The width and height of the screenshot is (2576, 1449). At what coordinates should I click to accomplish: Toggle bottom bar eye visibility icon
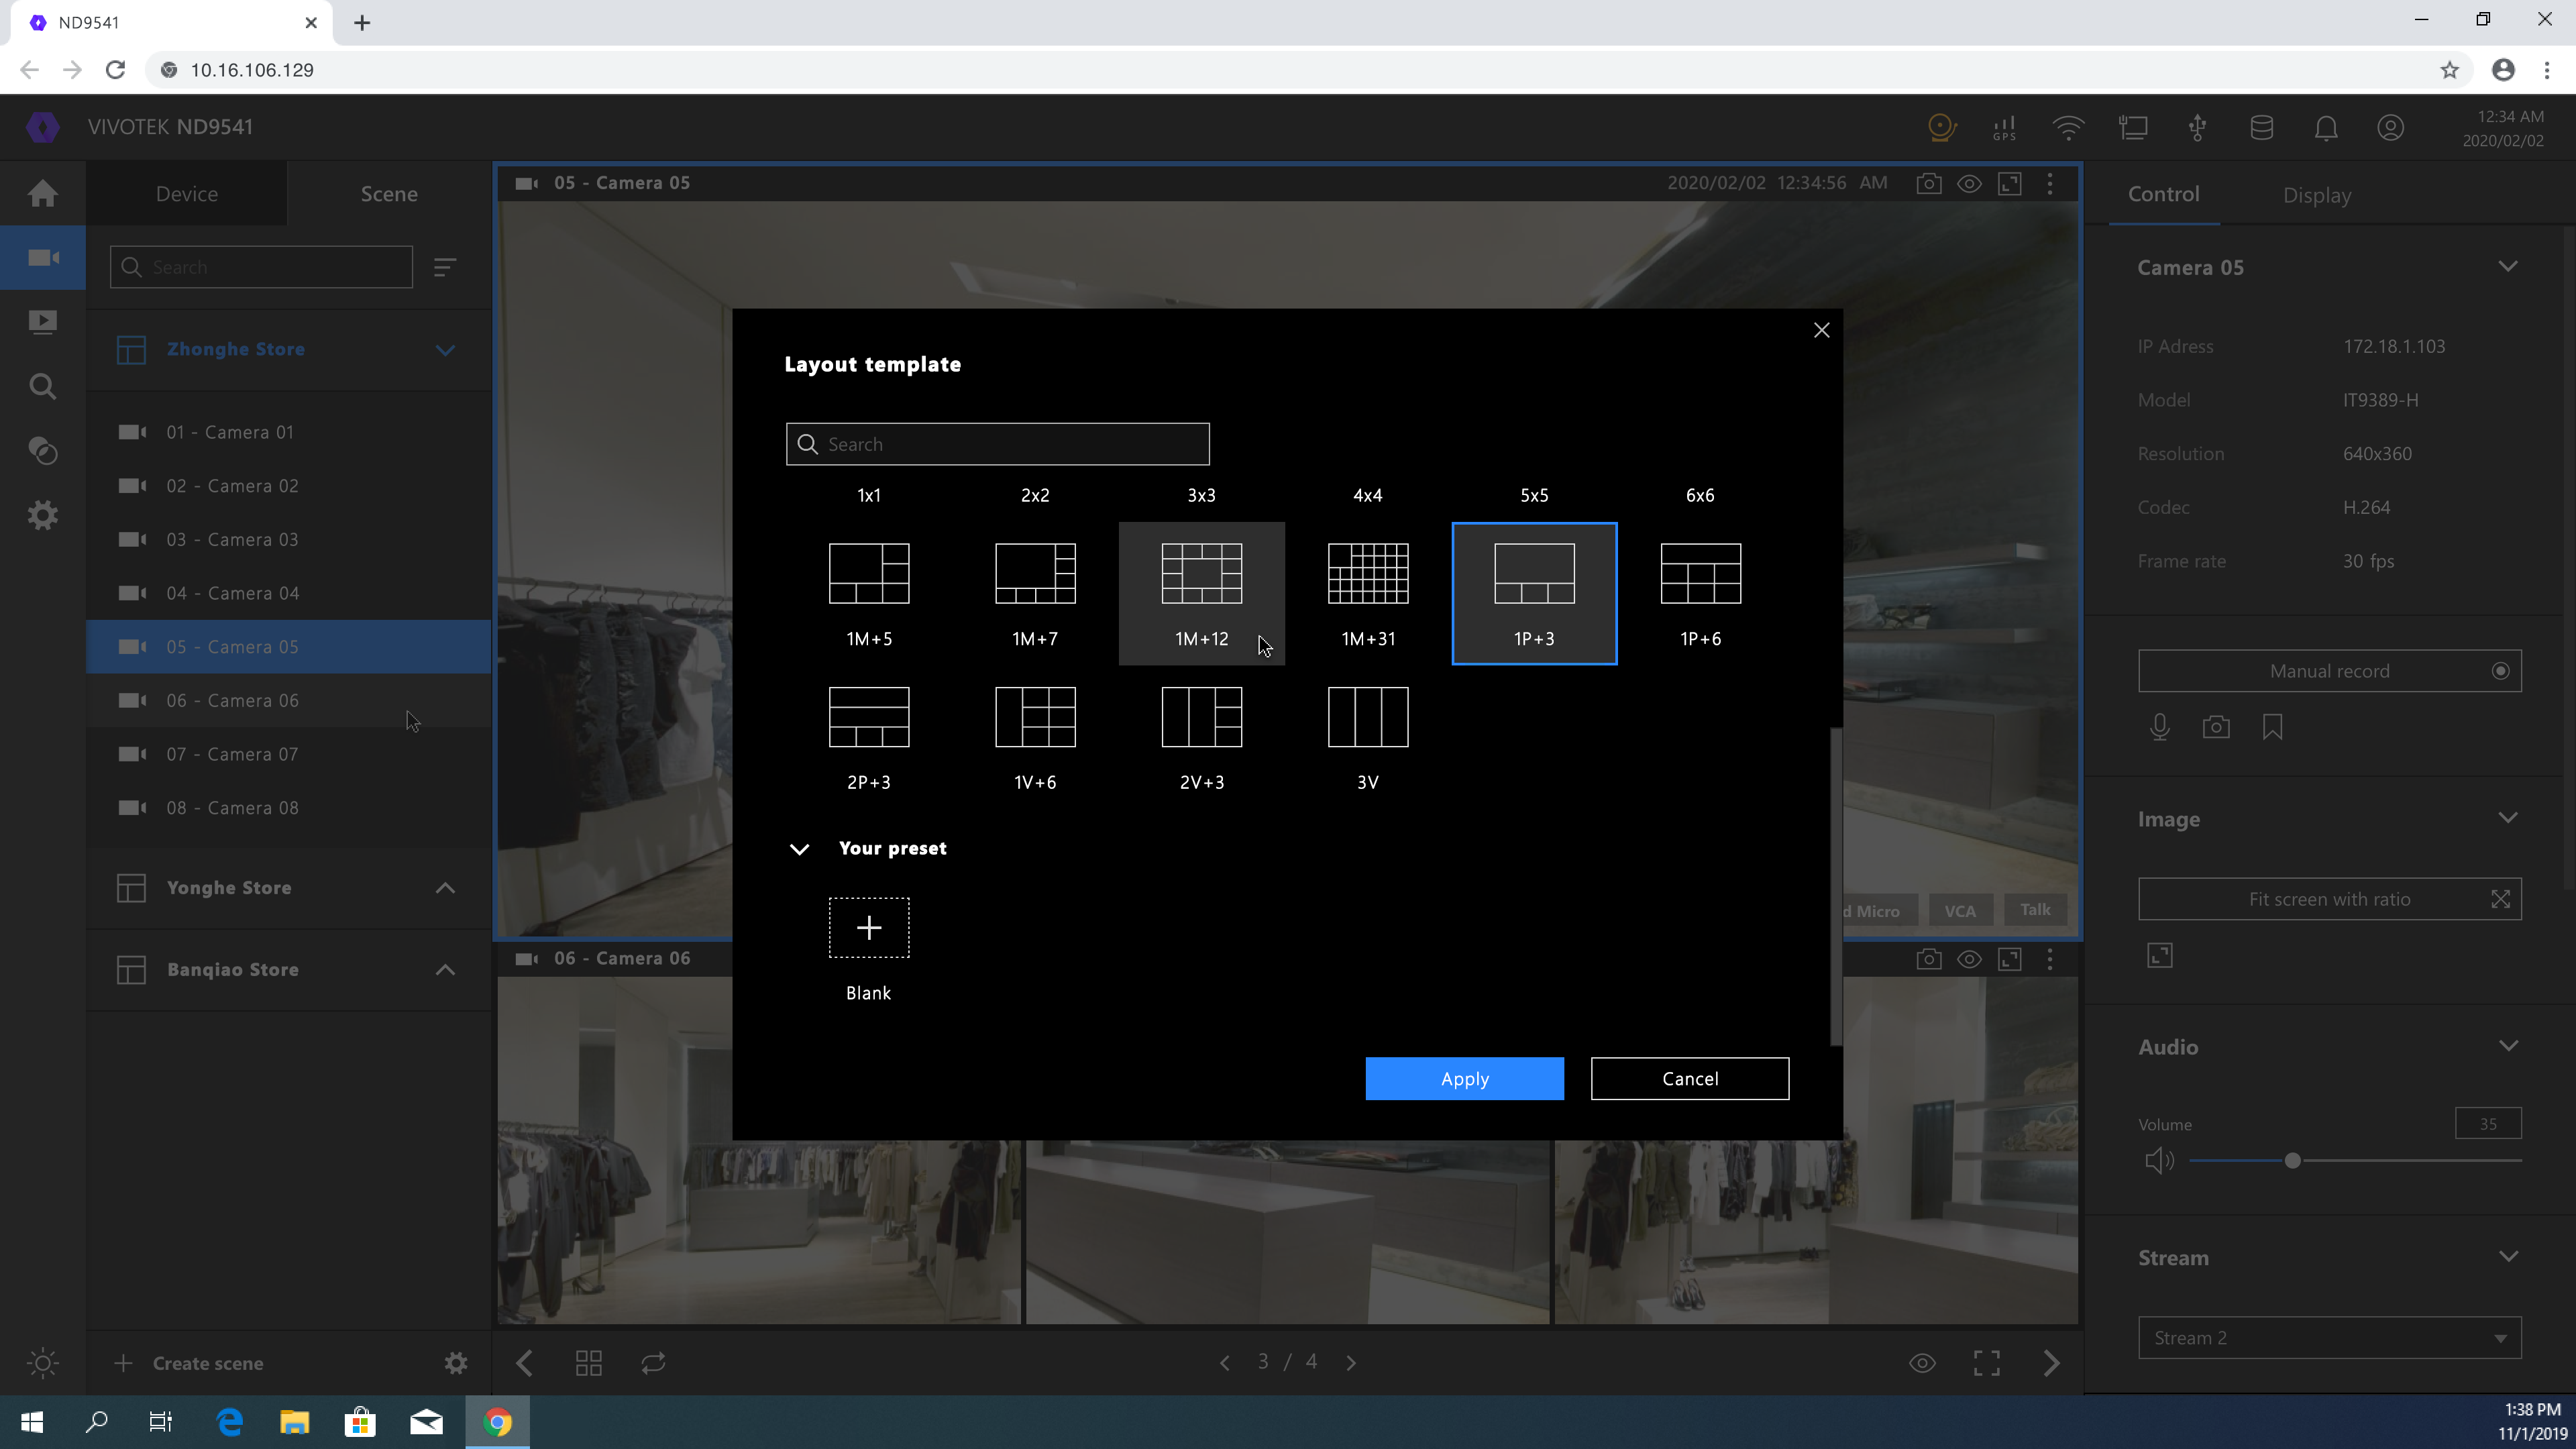point(1922,1363)
